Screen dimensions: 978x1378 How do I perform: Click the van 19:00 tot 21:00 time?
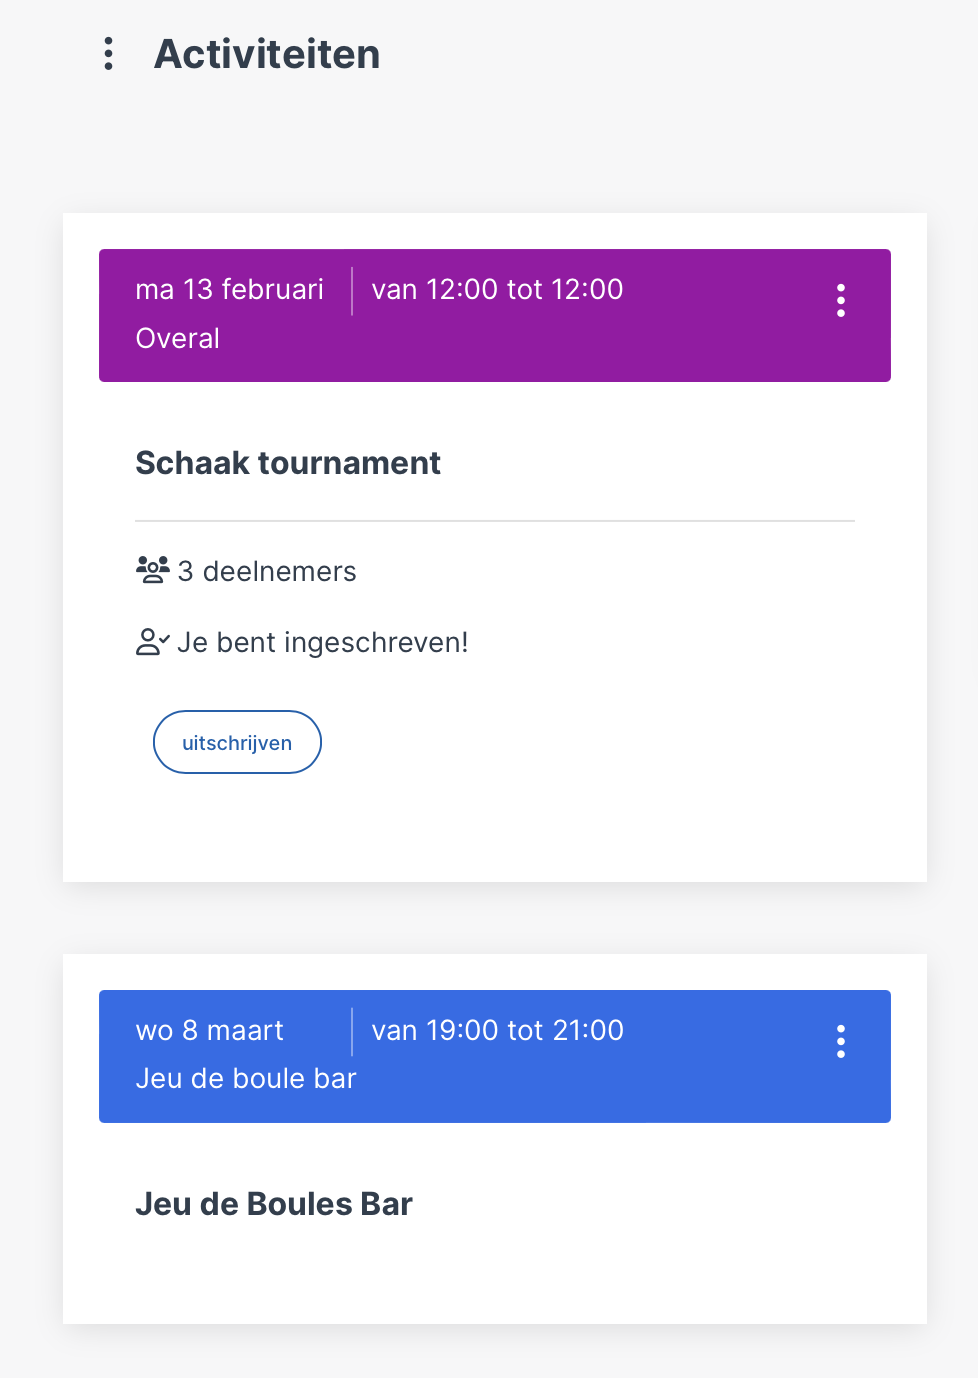(497, 1030)
